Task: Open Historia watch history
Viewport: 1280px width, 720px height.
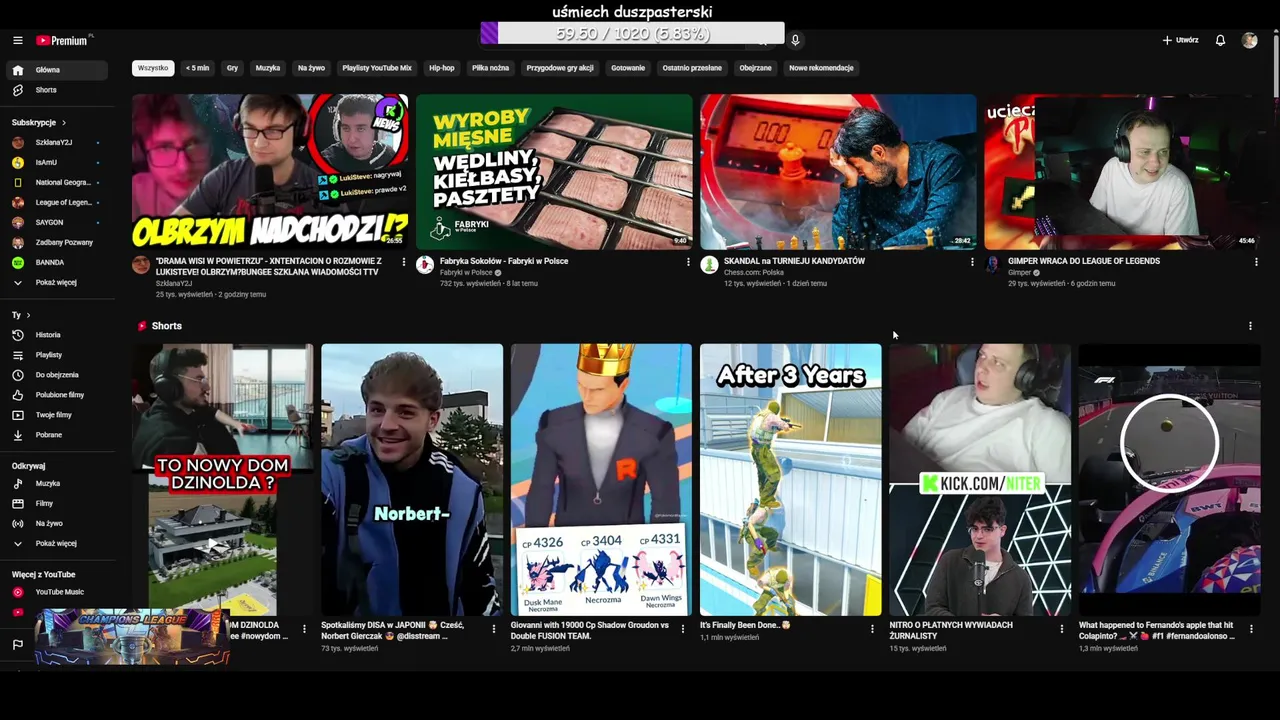Action: (56, 335)
